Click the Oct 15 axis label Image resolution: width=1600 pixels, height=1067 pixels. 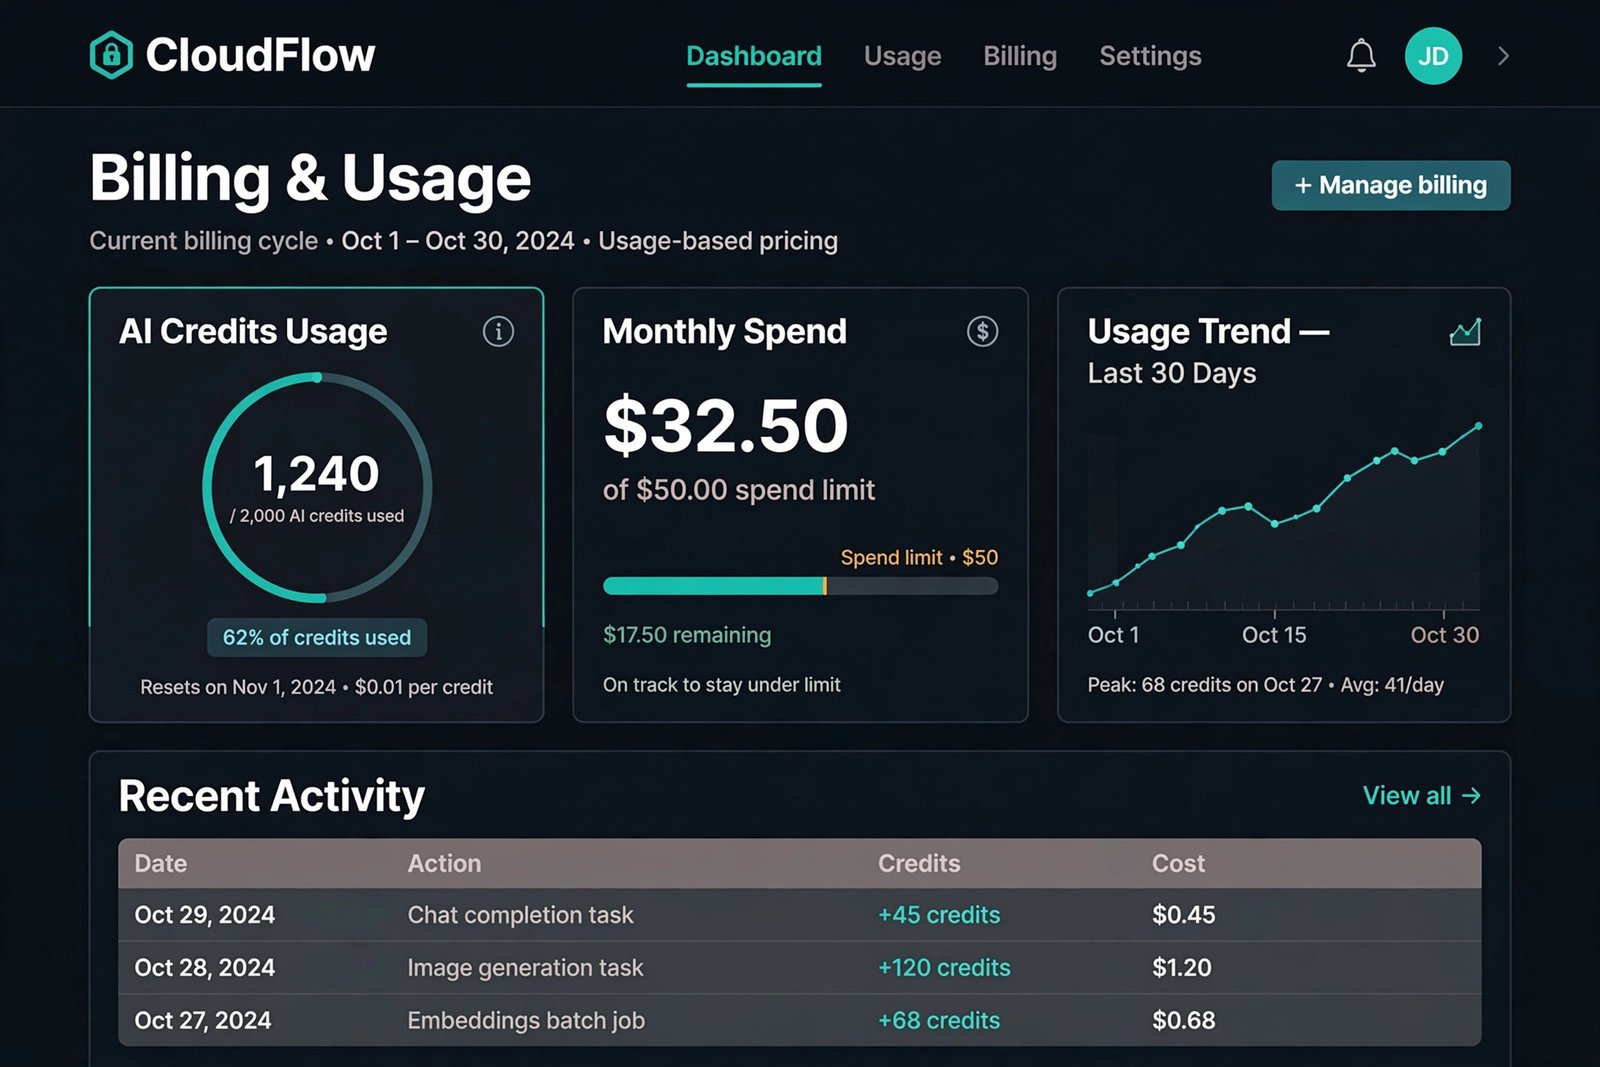pyautogui.click(x=1274, y=635)
